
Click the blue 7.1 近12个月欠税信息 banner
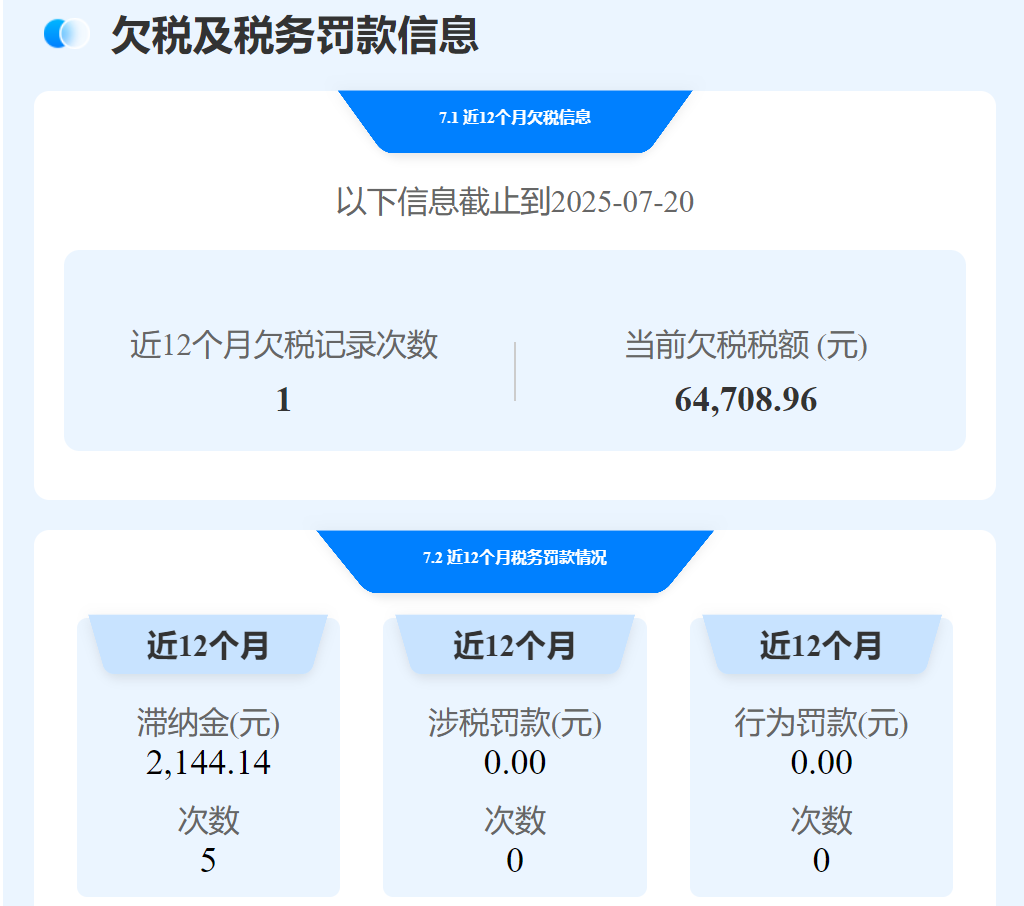(x=514, y=118)
